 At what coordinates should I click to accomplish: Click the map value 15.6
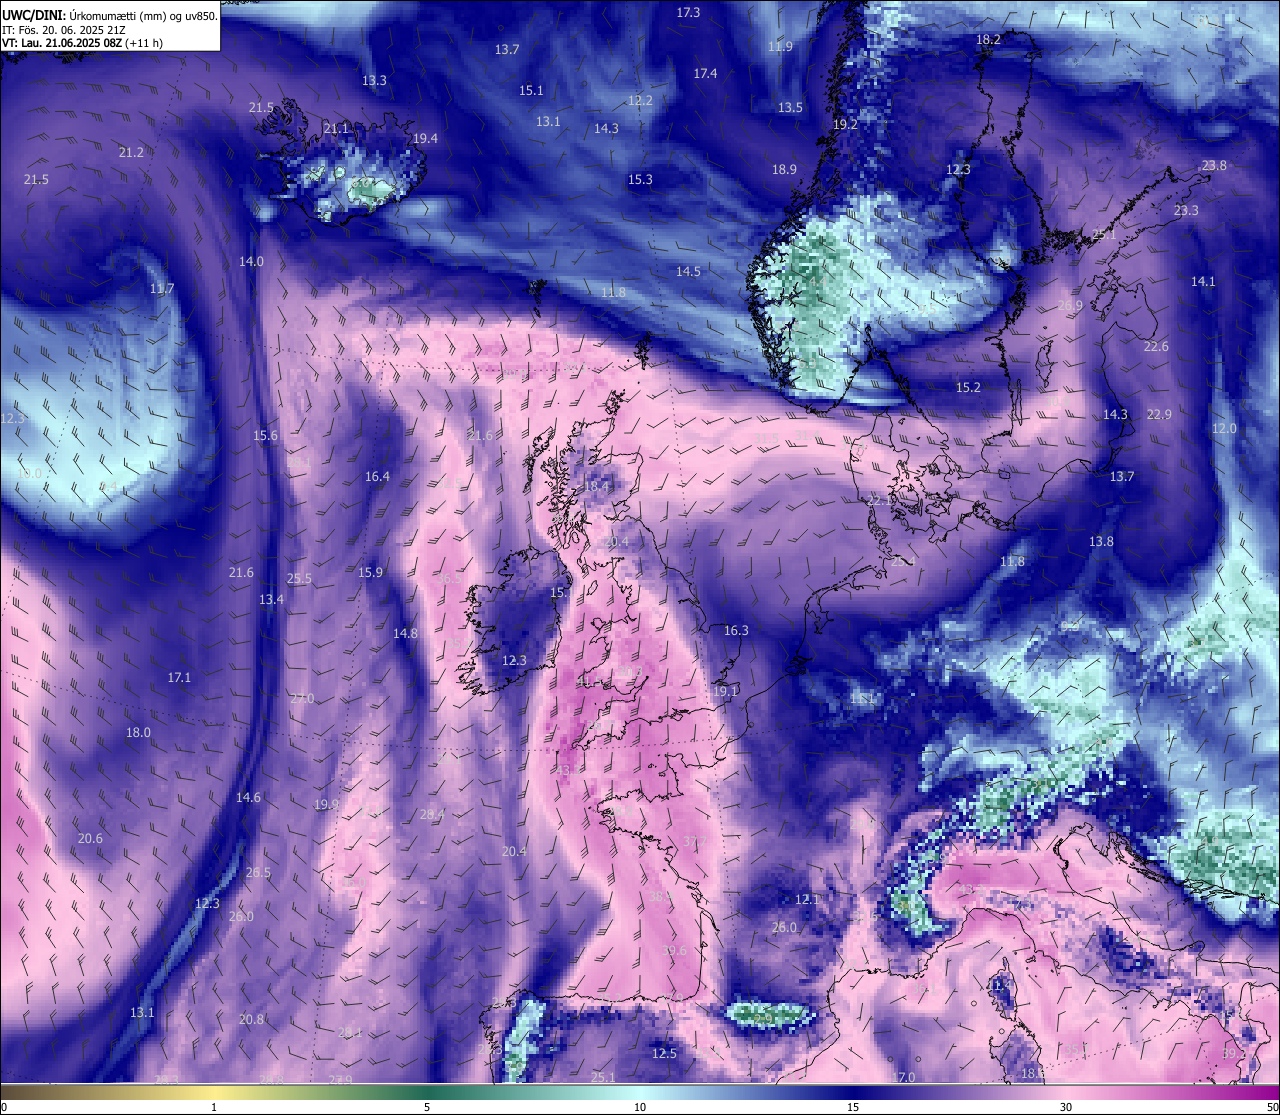tap(265, 436)
